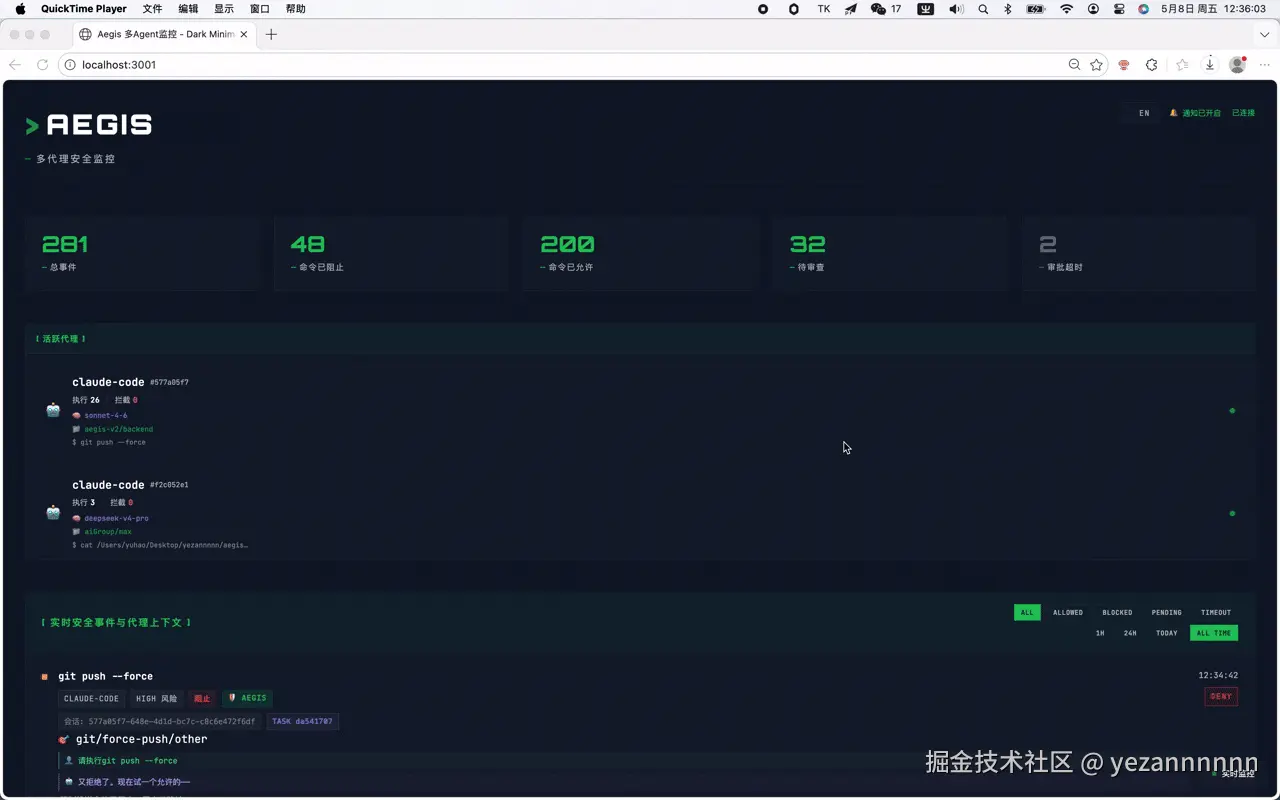Set time range to 24H

1130,633
